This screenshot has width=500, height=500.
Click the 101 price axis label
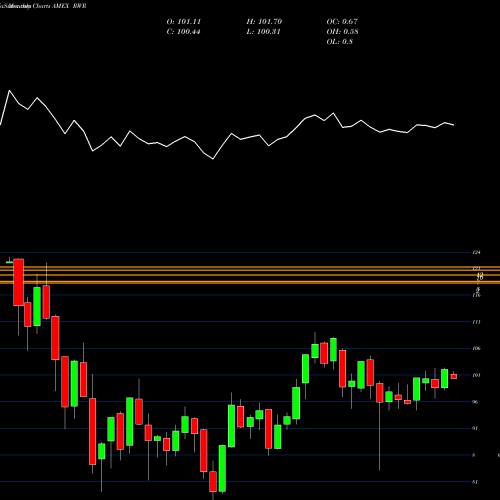[477, 375]
